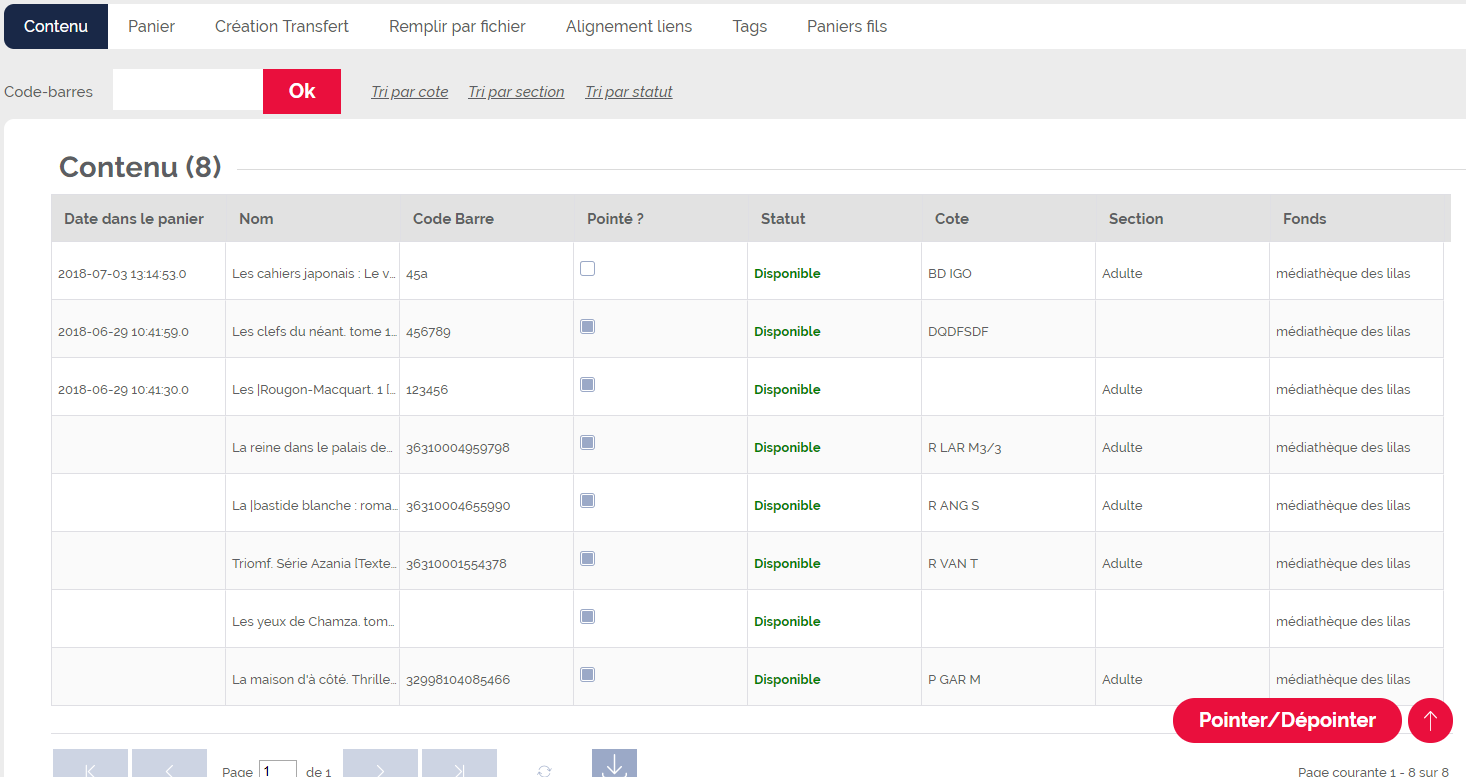This screenshot has width=1466, height=777.
Task: Click the scroll-to-top arrow icon
Action: click(x=1430, y=720)
